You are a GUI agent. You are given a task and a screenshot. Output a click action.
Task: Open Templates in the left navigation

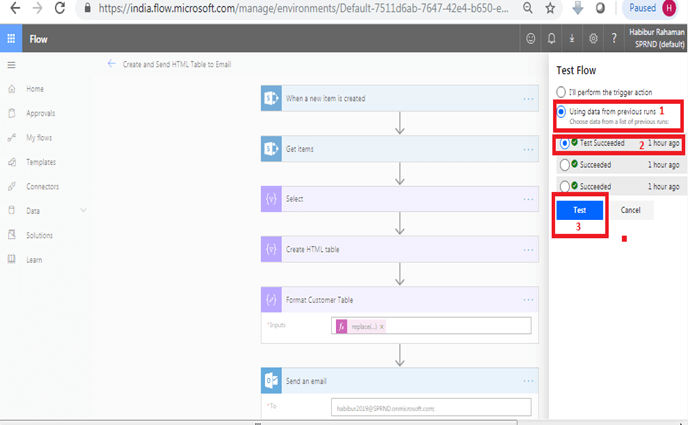click(x=41, y=162)
